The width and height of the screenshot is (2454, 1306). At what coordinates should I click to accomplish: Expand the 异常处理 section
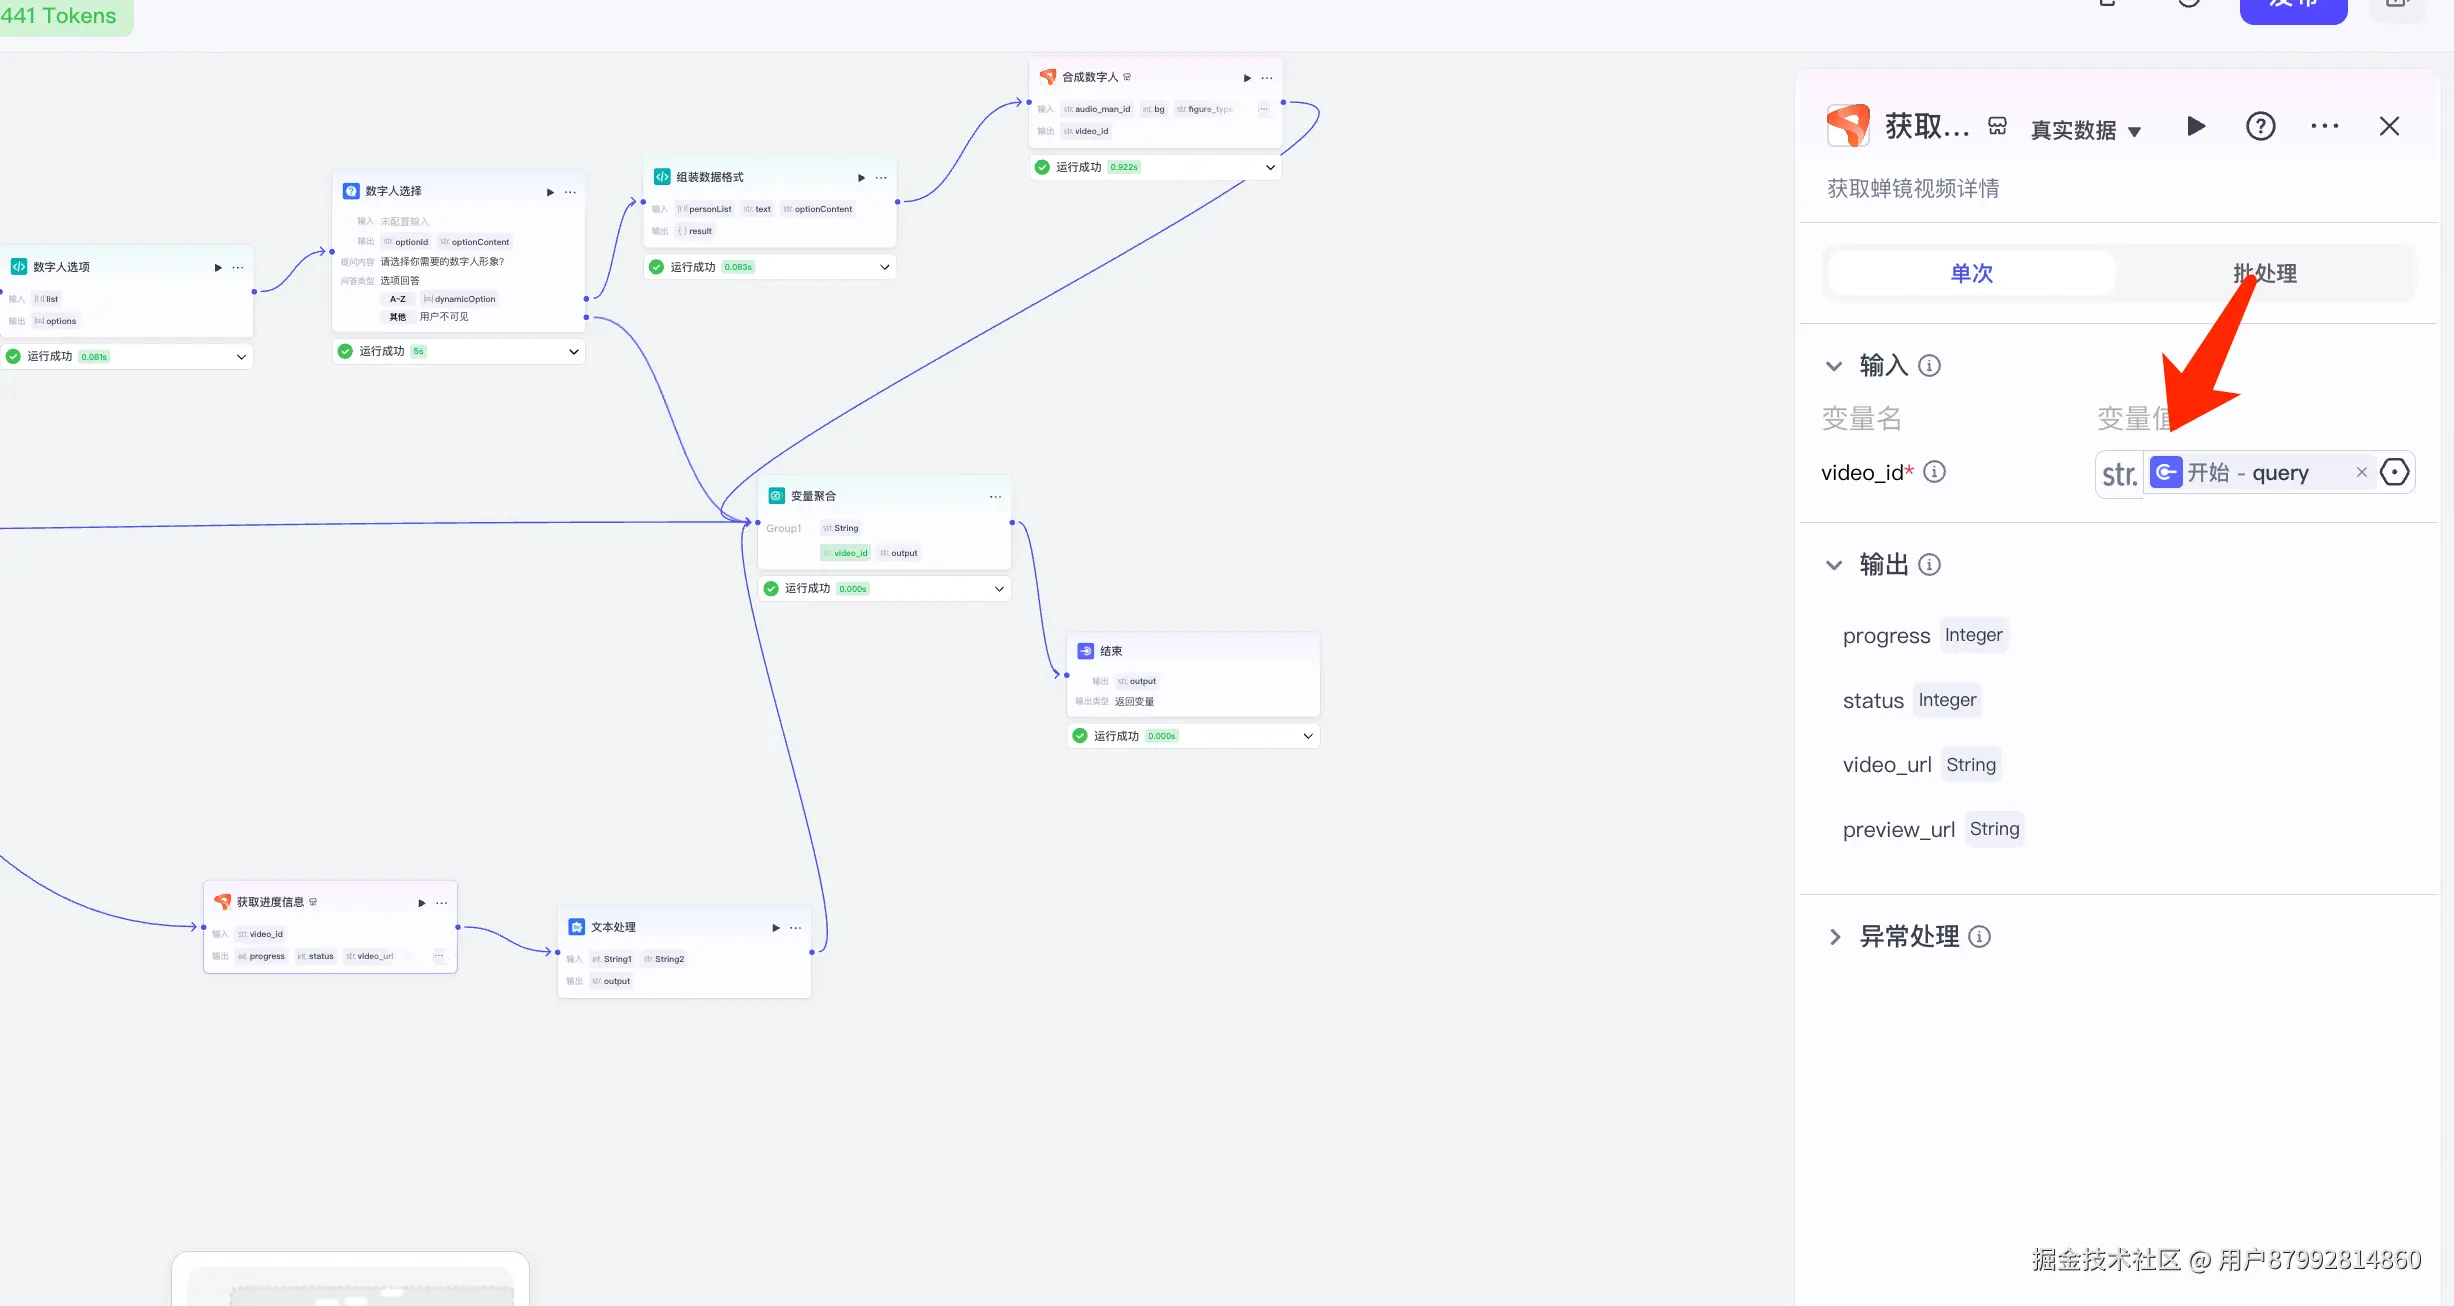click(x=1834, y=937)
